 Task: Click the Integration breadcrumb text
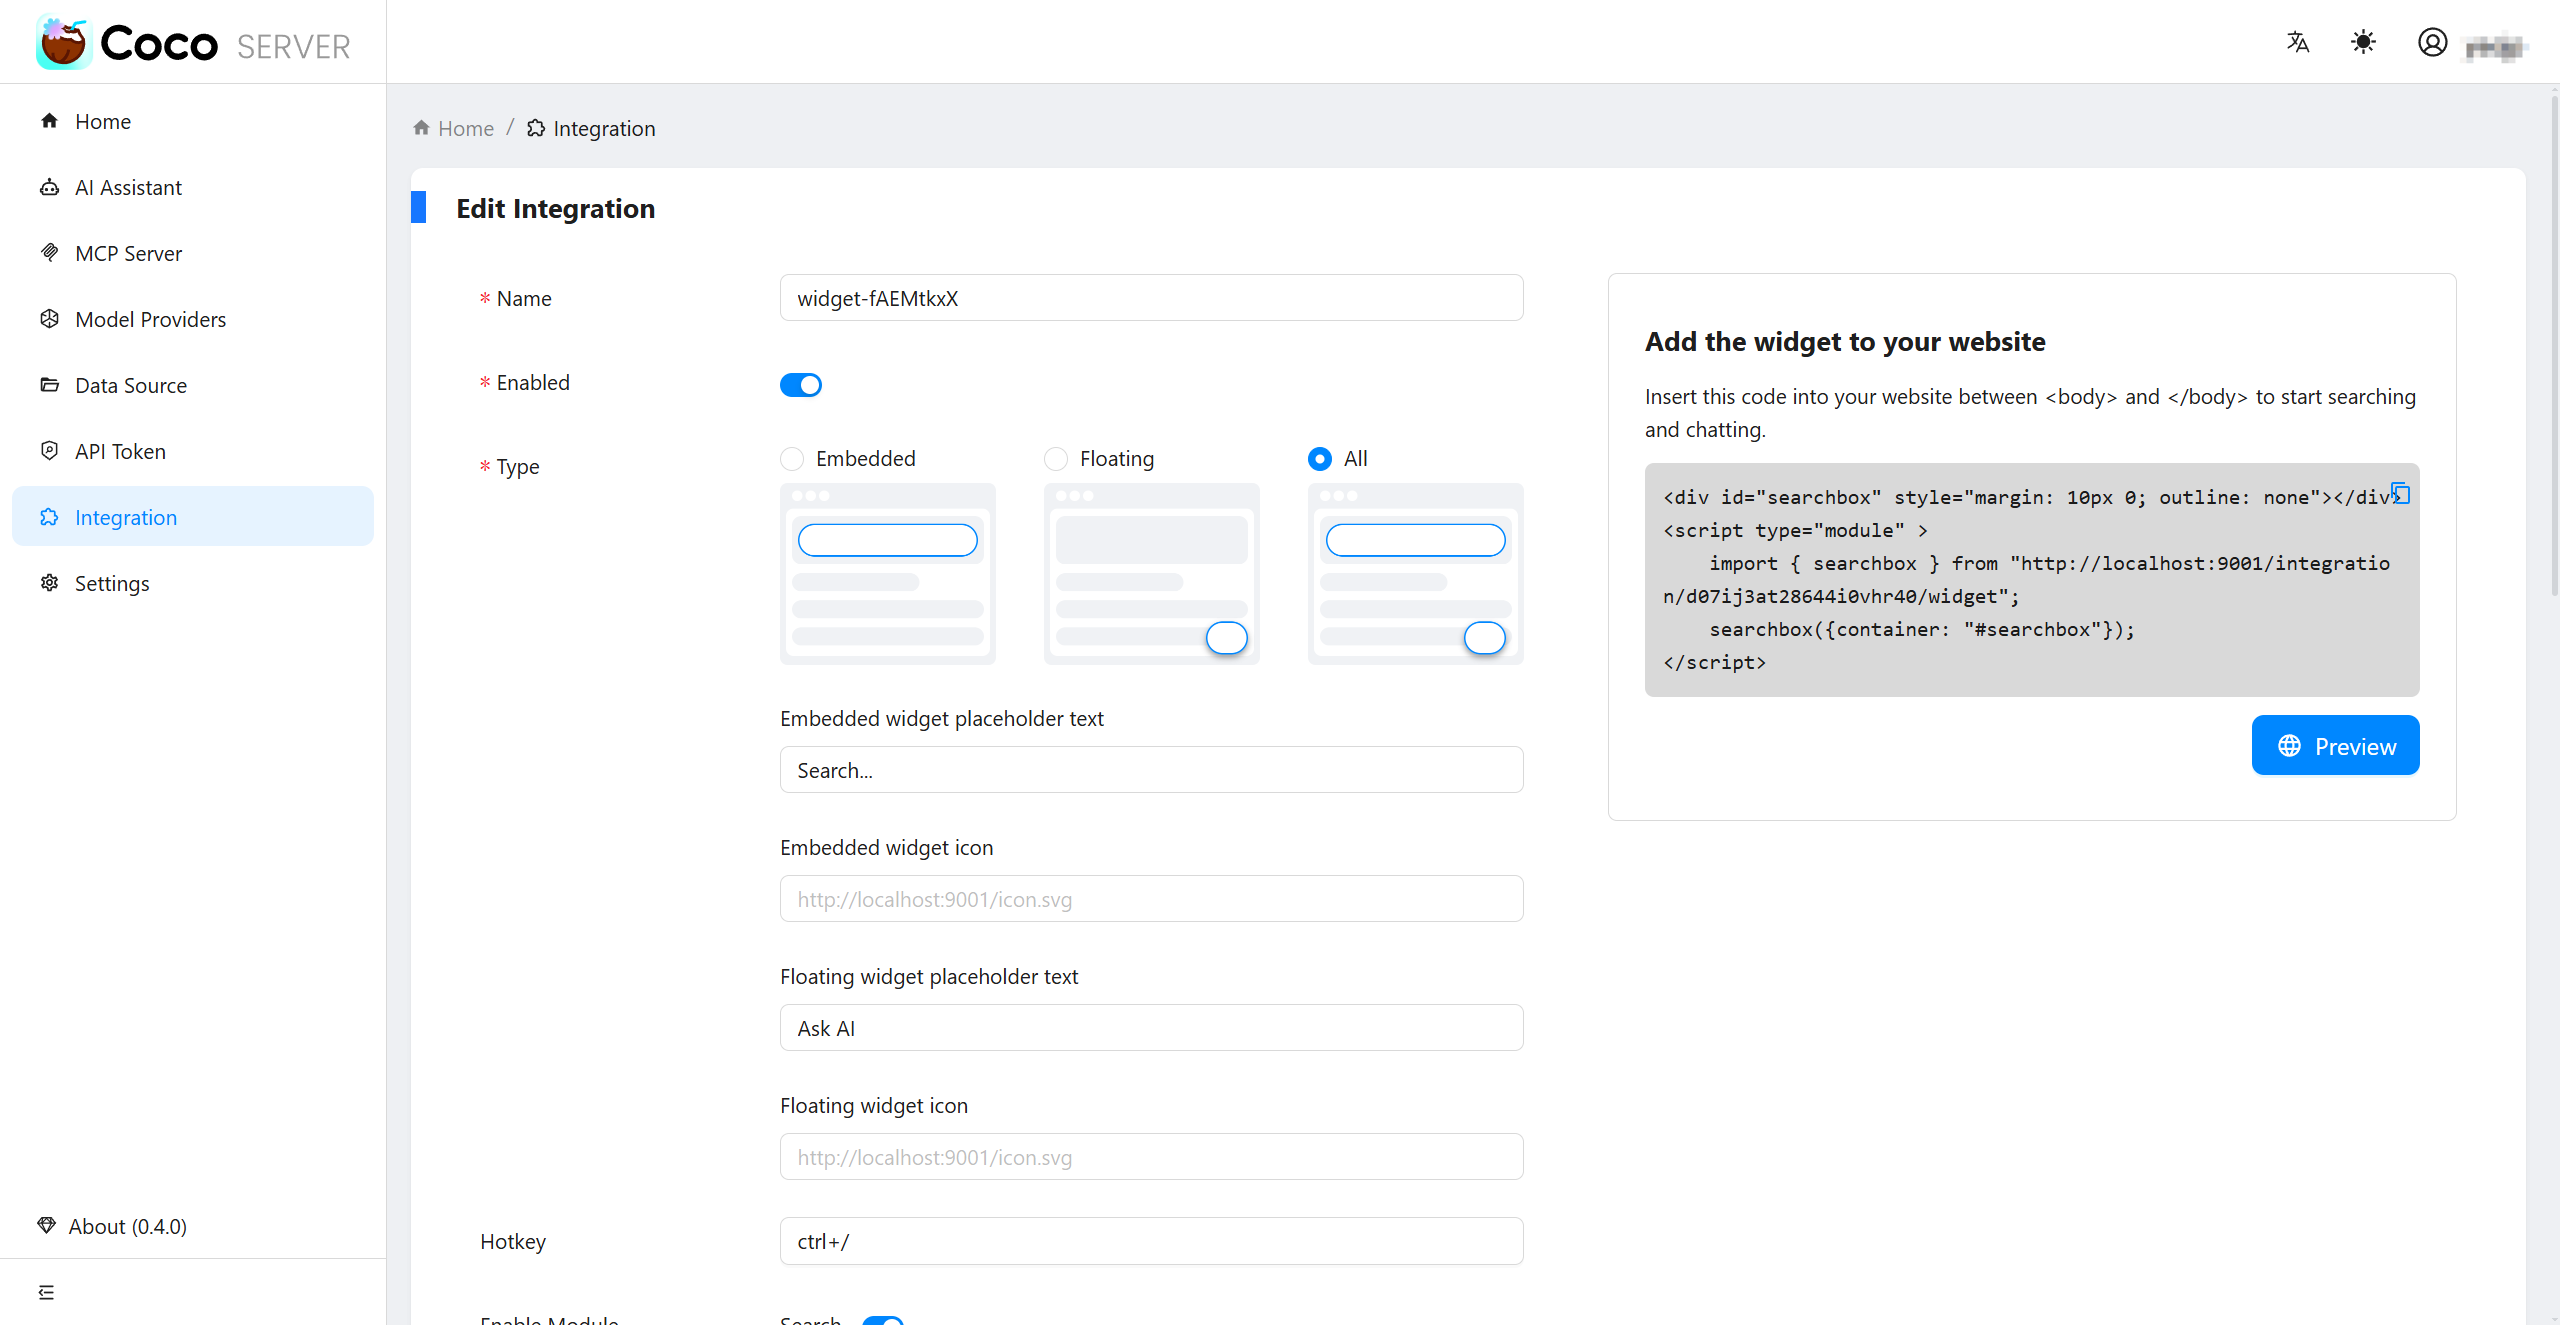tap(604, 128)
